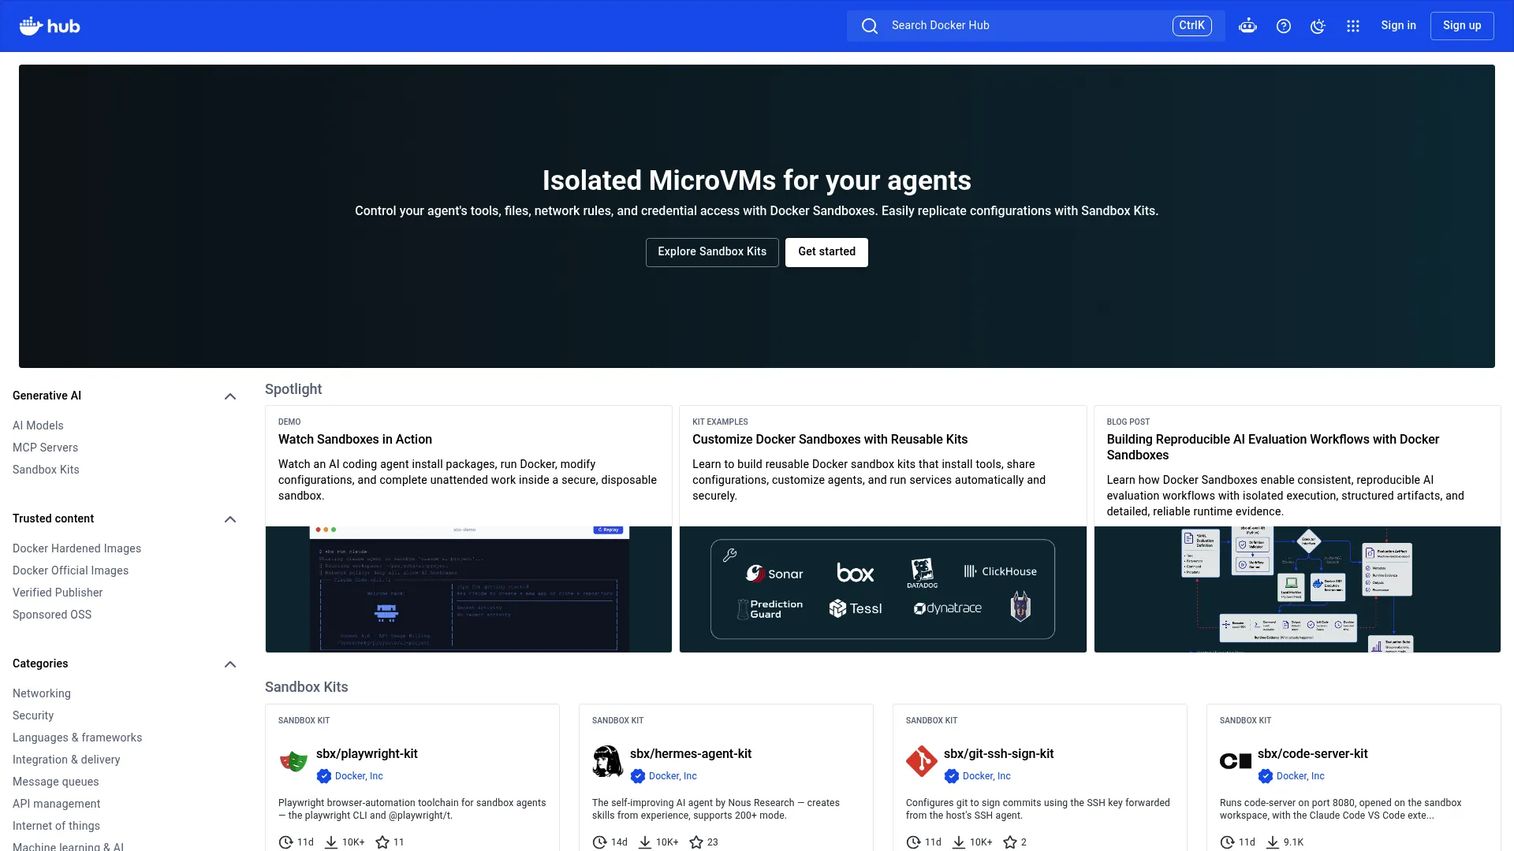Click the Sign up button
1514x851 pixels.
[x=1462, y=26]
